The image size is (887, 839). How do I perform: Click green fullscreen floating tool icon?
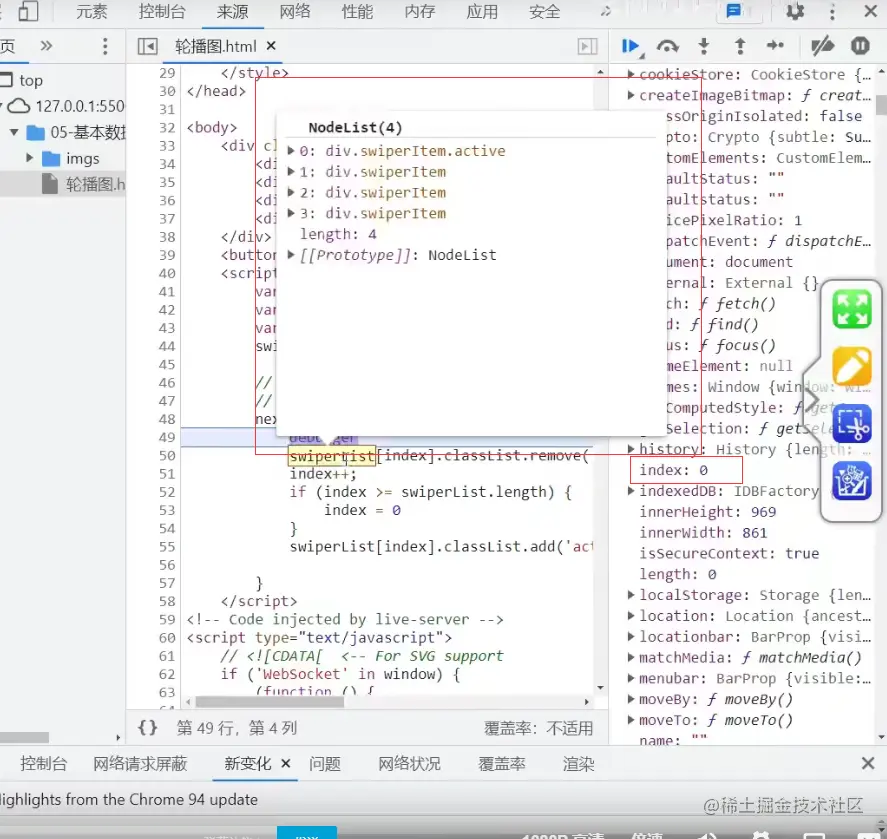click(x=852, y=310)
